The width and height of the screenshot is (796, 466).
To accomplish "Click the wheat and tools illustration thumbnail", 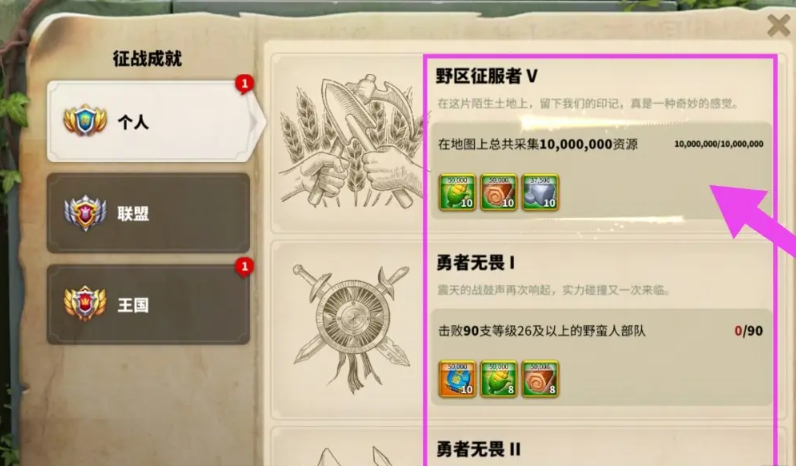I will coord(350,141).
